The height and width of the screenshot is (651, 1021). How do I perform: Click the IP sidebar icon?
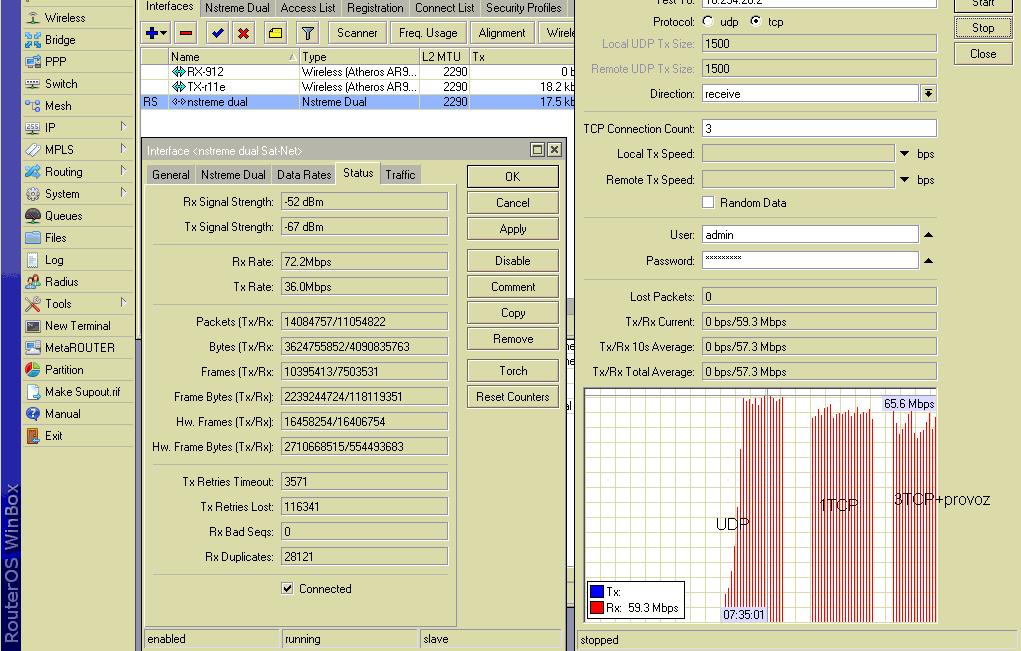click(33, 128)
